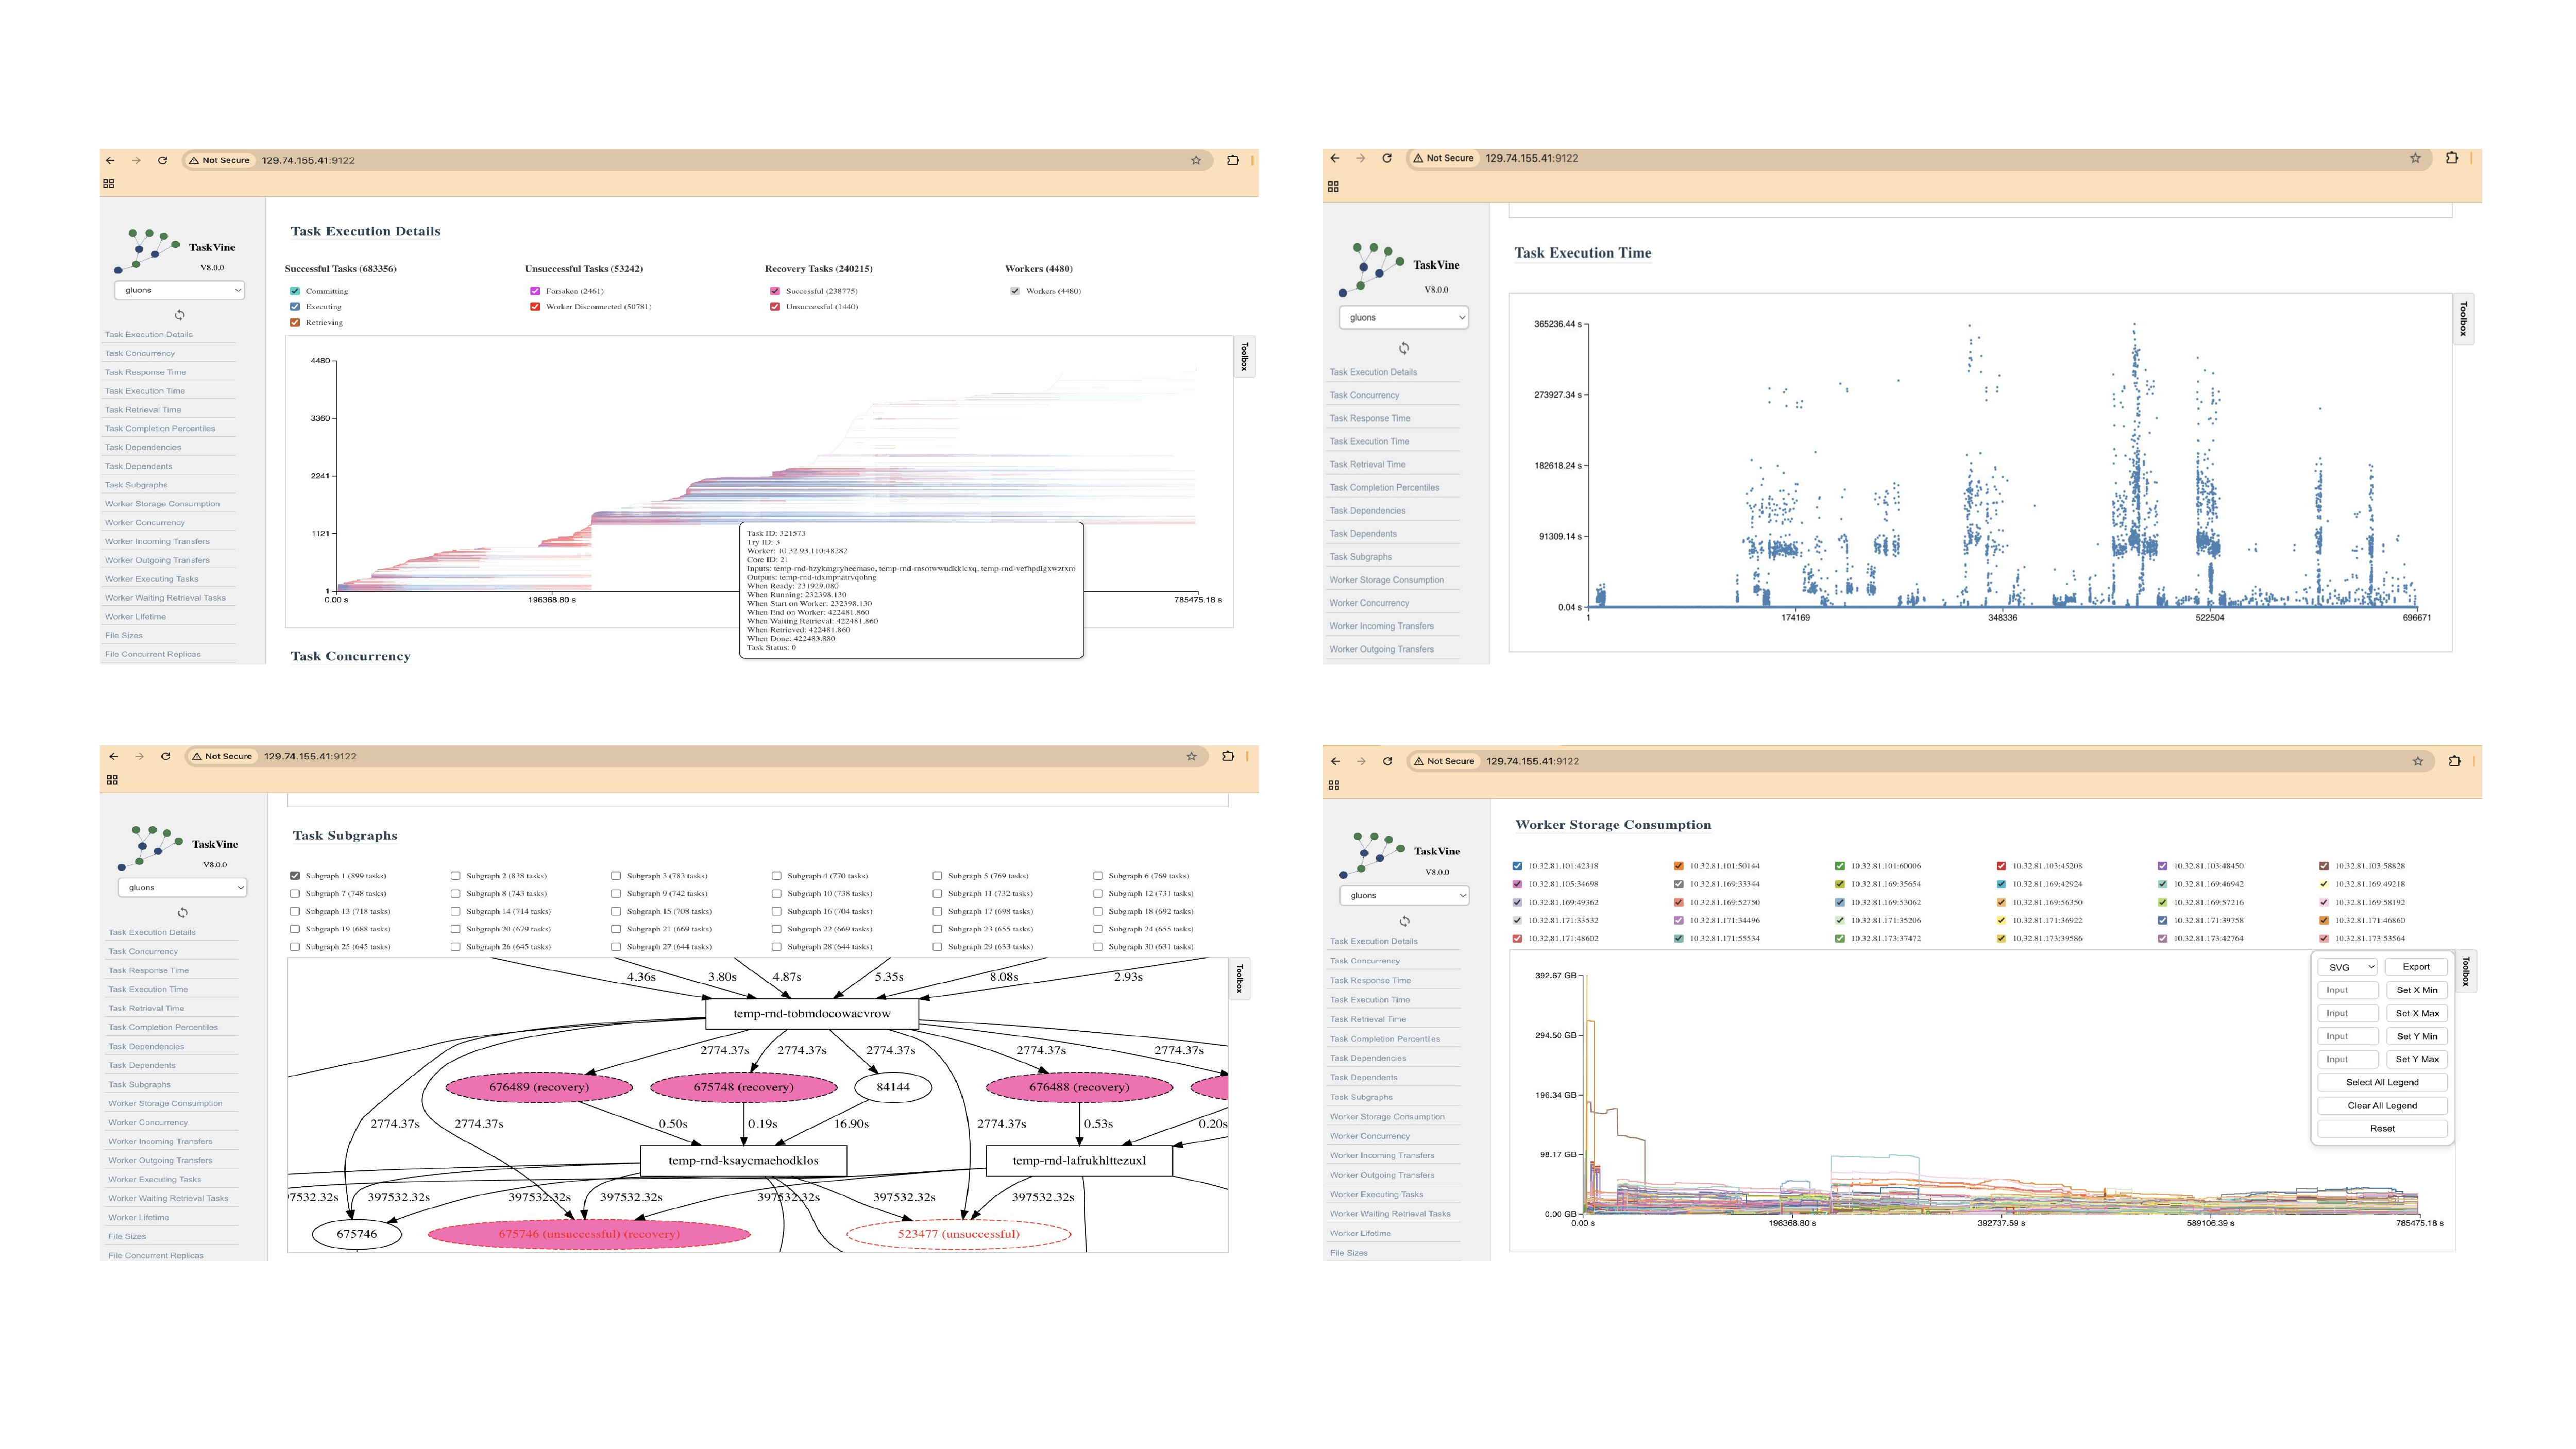This screenshot has height=1449, width=2576.
Task: Reload page in the Task Execution Details window
Action: pyautogui.click(x=162, y=160)
